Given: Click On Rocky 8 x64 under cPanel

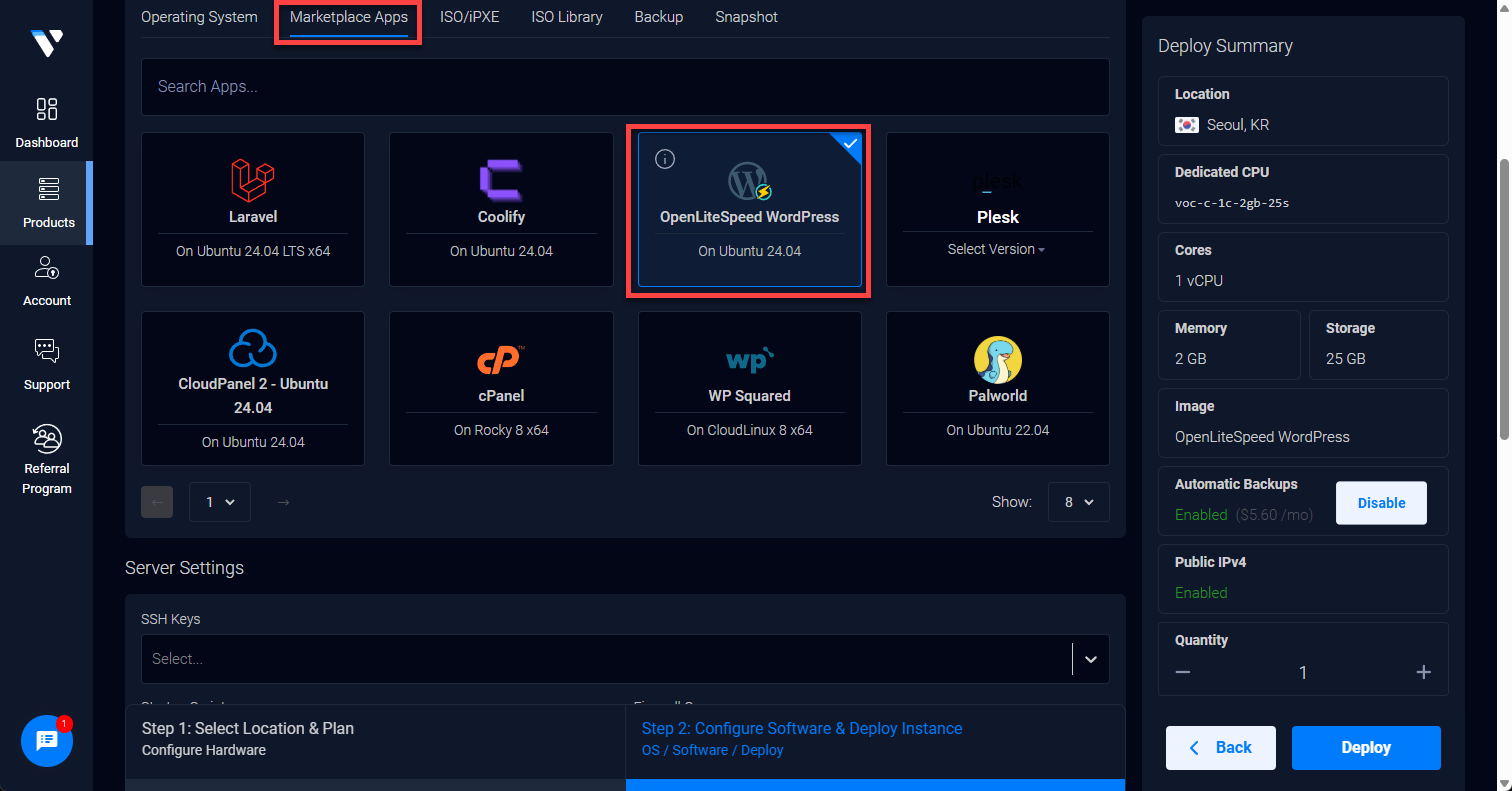Looking at the screenshot, I should [x=501, y=430].
